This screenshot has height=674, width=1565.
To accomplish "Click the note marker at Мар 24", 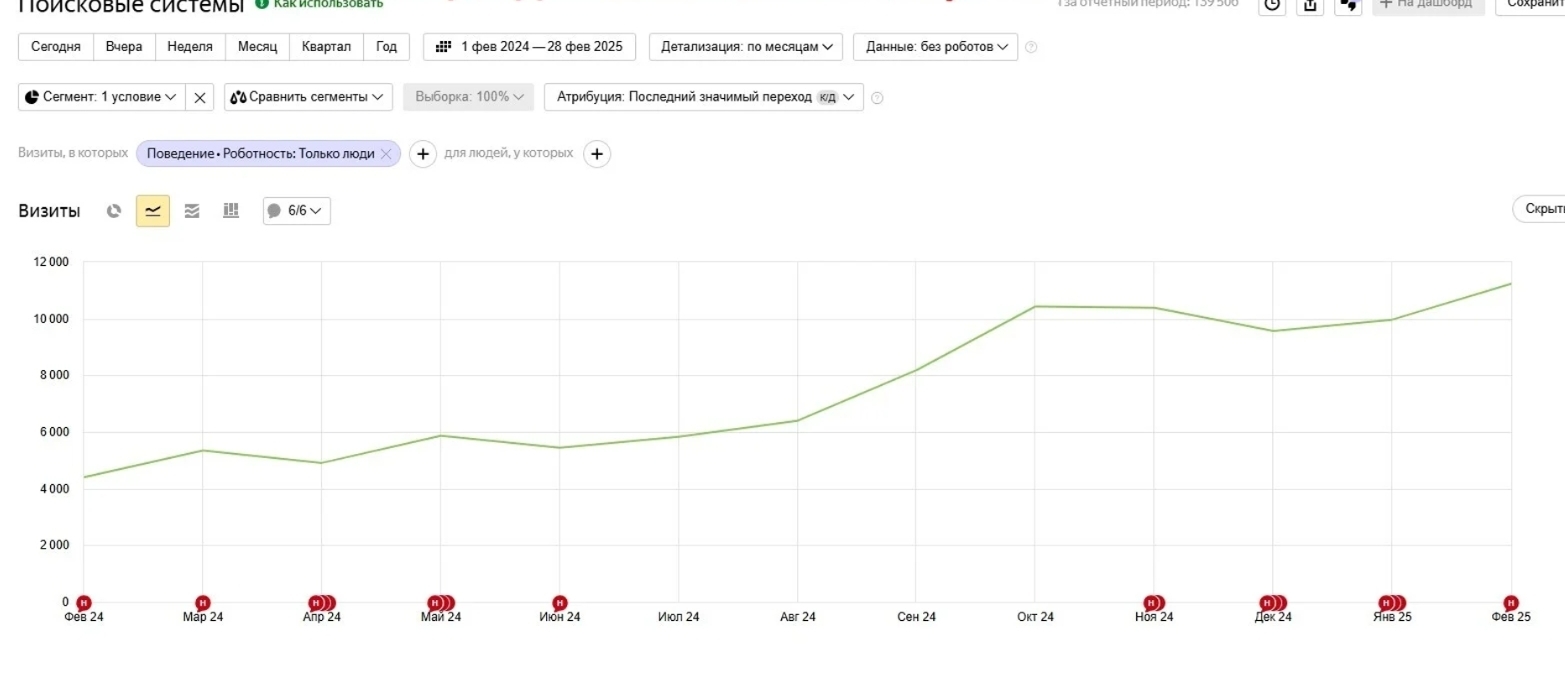I will 203,603.
